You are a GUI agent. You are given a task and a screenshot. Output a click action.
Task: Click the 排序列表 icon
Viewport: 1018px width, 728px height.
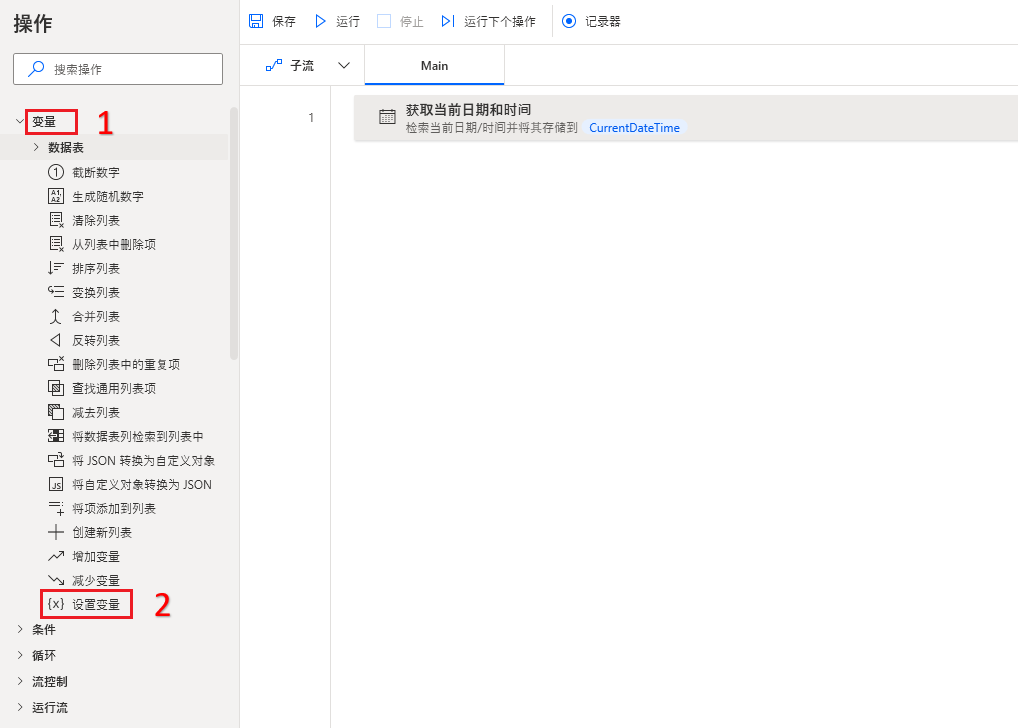tap(56, 268)
